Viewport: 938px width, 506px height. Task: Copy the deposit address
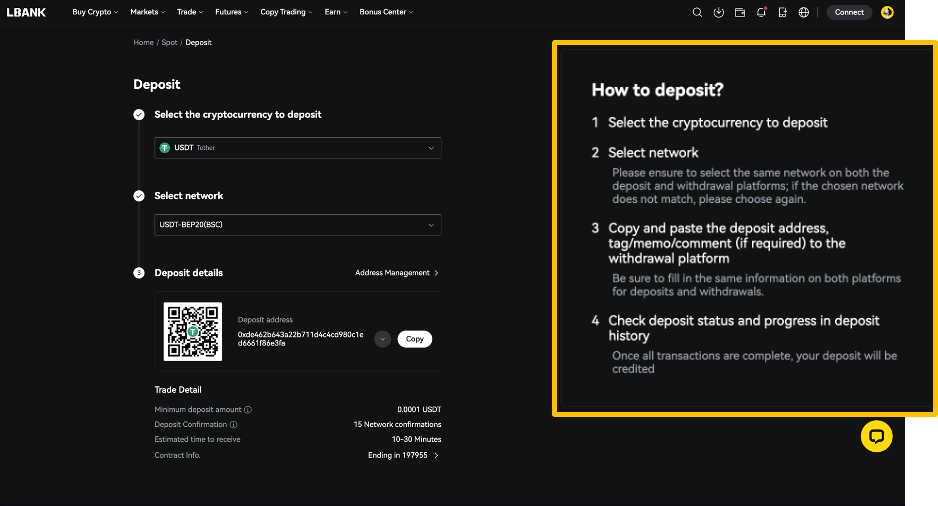pos(415,339)
